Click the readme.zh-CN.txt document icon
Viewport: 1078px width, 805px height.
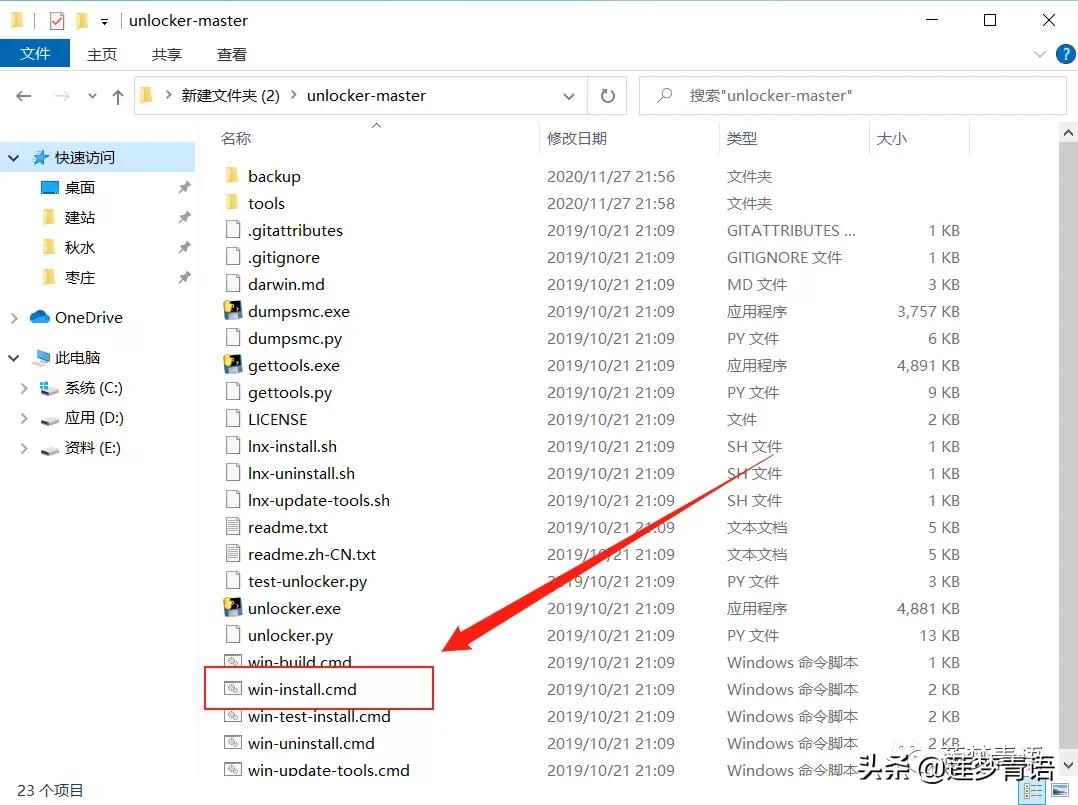pos(233,553)
